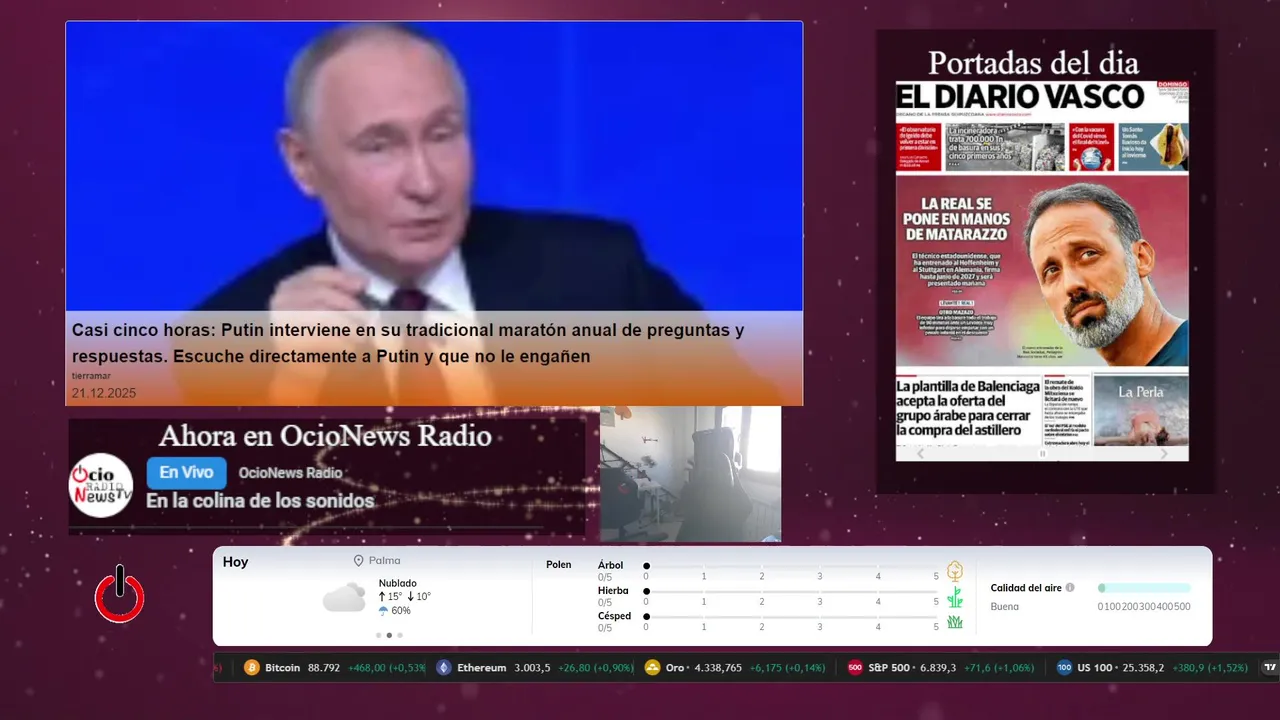
Task: Select the first weather carousel dot
Action: click(x=378, y=635)
